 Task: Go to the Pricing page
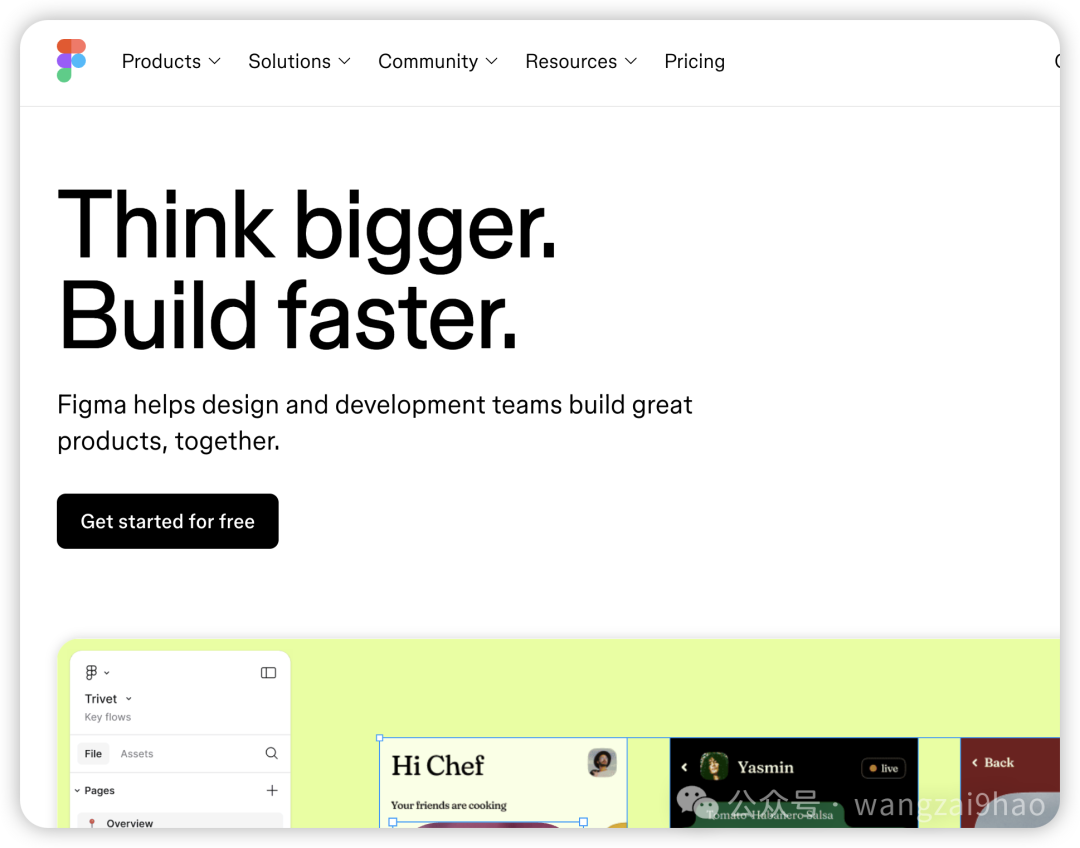(694, 61)
